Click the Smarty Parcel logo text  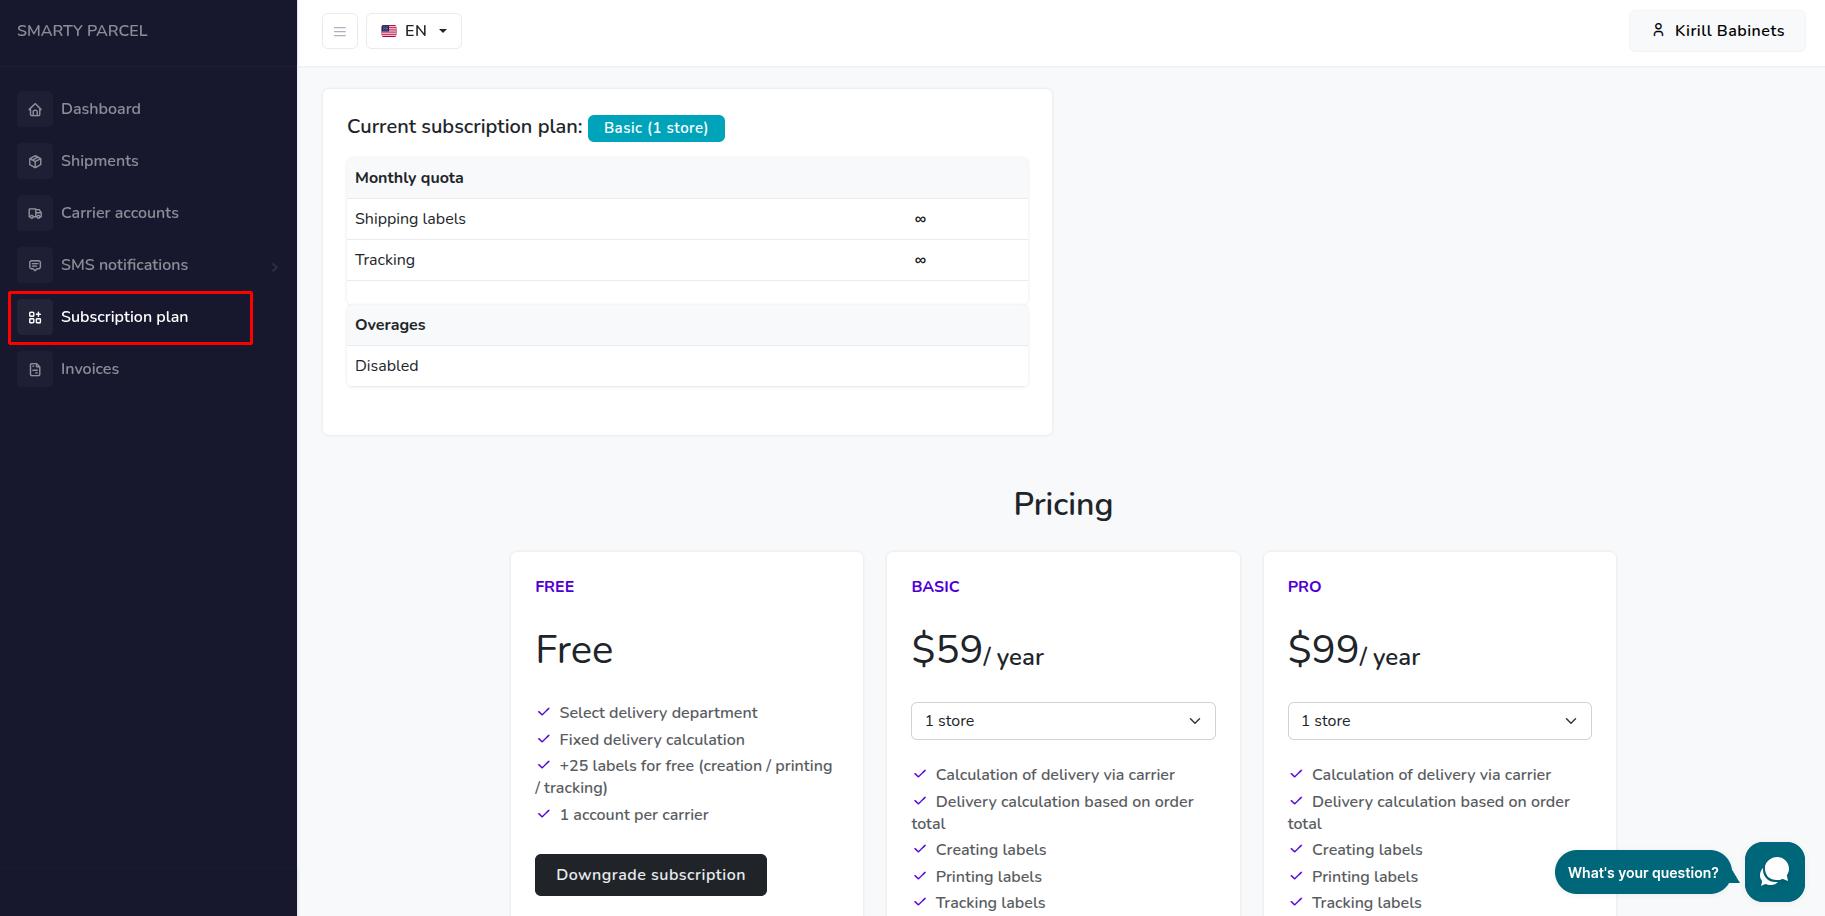82,31
